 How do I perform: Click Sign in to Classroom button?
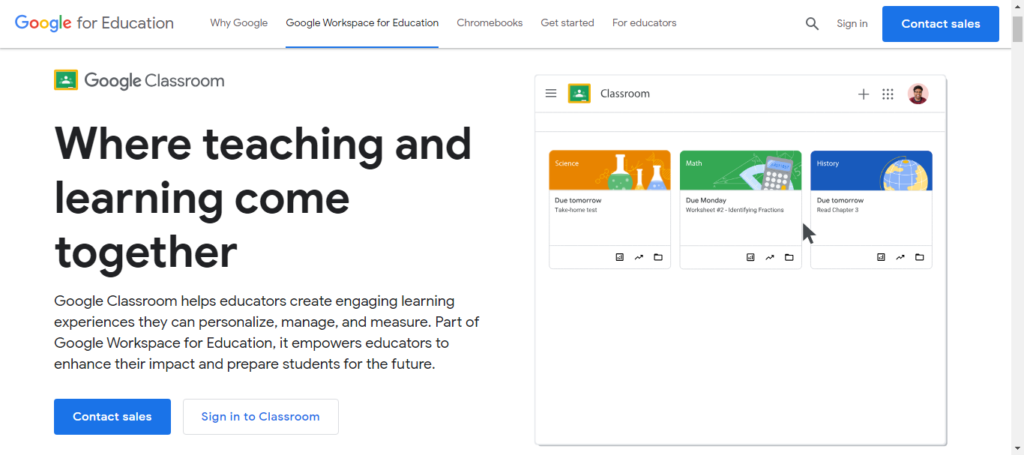click(261, 416)
